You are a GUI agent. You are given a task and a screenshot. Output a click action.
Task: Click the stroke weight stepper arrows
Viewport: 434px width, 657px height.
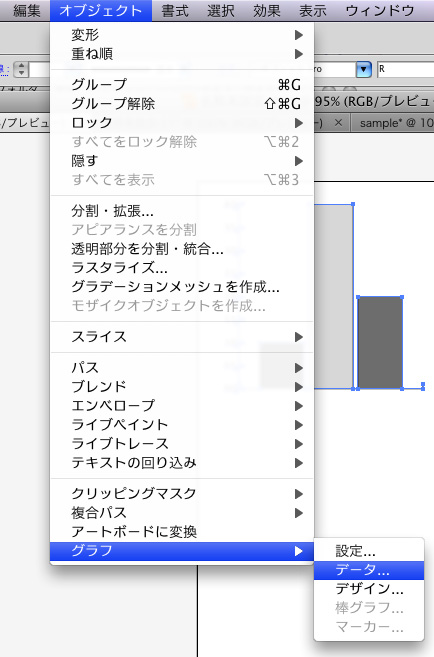(21, 69)
